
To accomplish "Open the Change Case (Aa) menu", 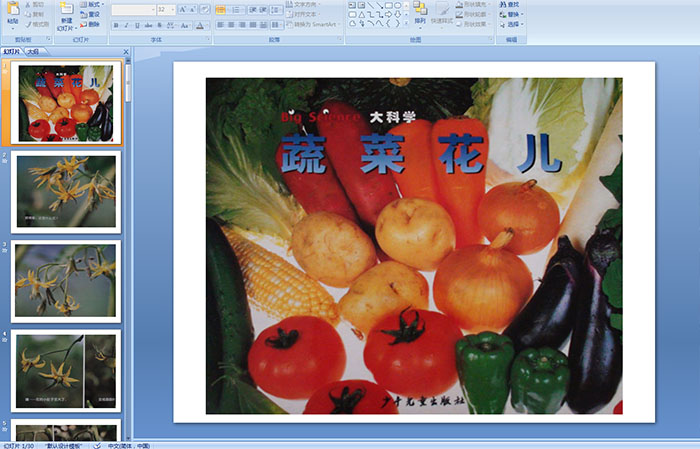I will (x=185, y=25).
